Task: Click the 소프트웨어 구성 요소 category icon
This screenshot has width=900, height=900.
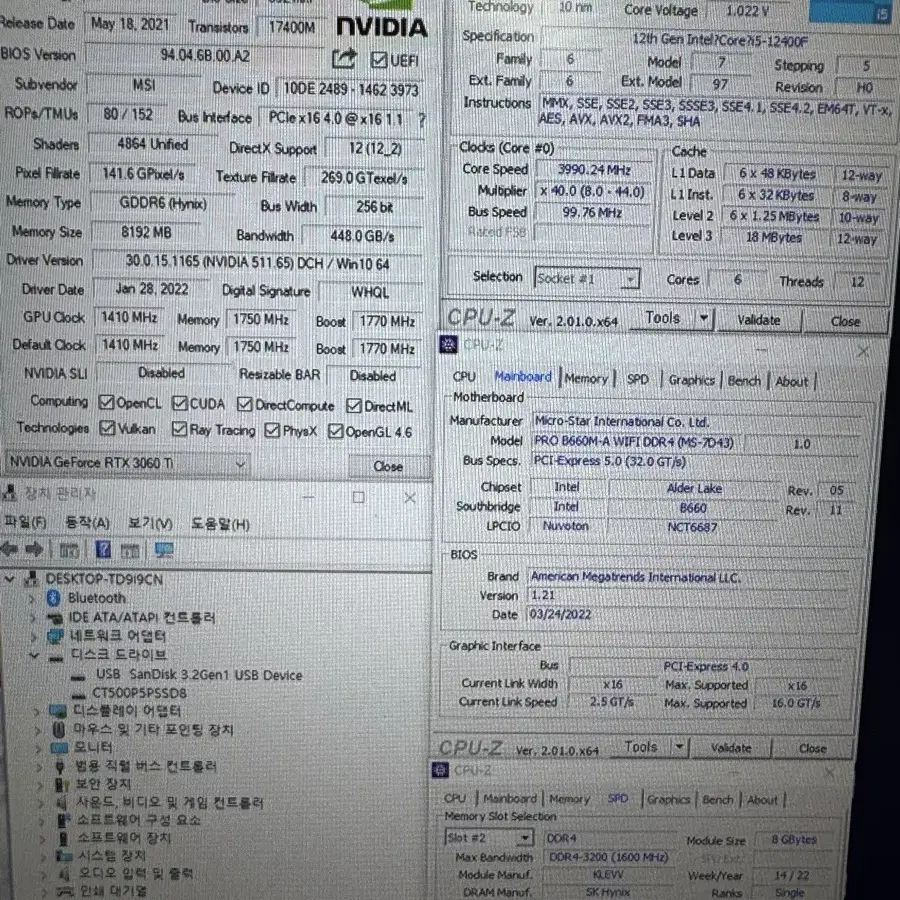Action: 64,820
